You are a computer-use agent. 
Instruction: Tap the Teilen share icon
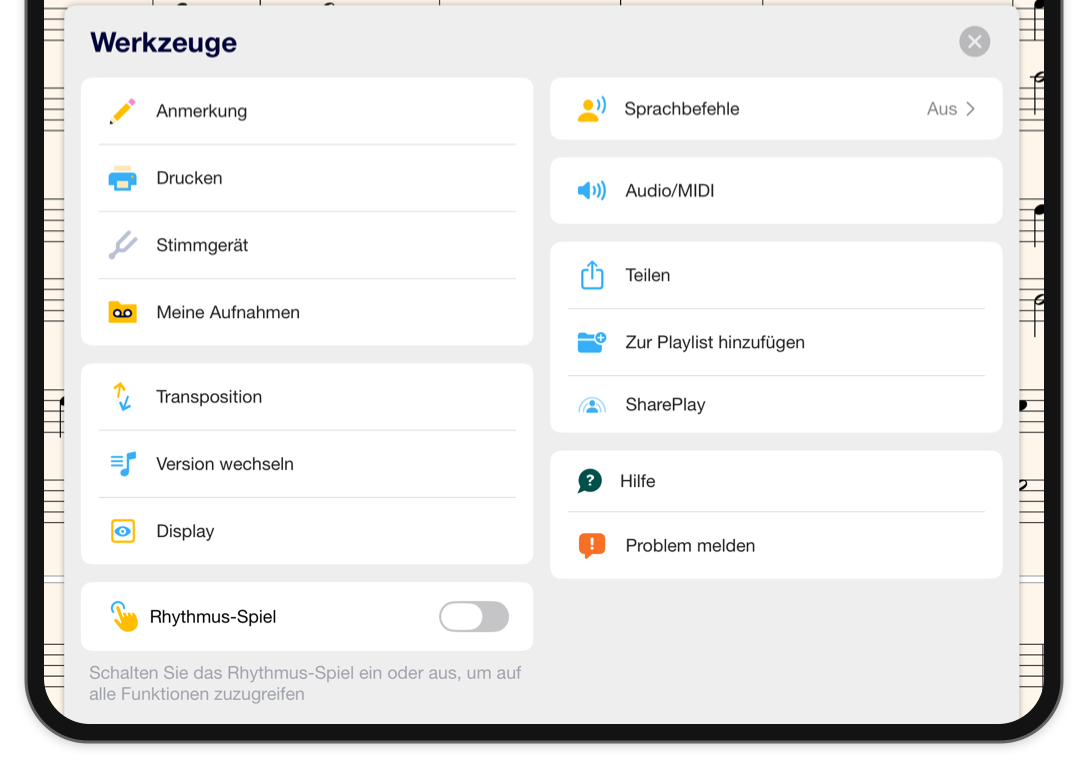(x=592, y=275)
